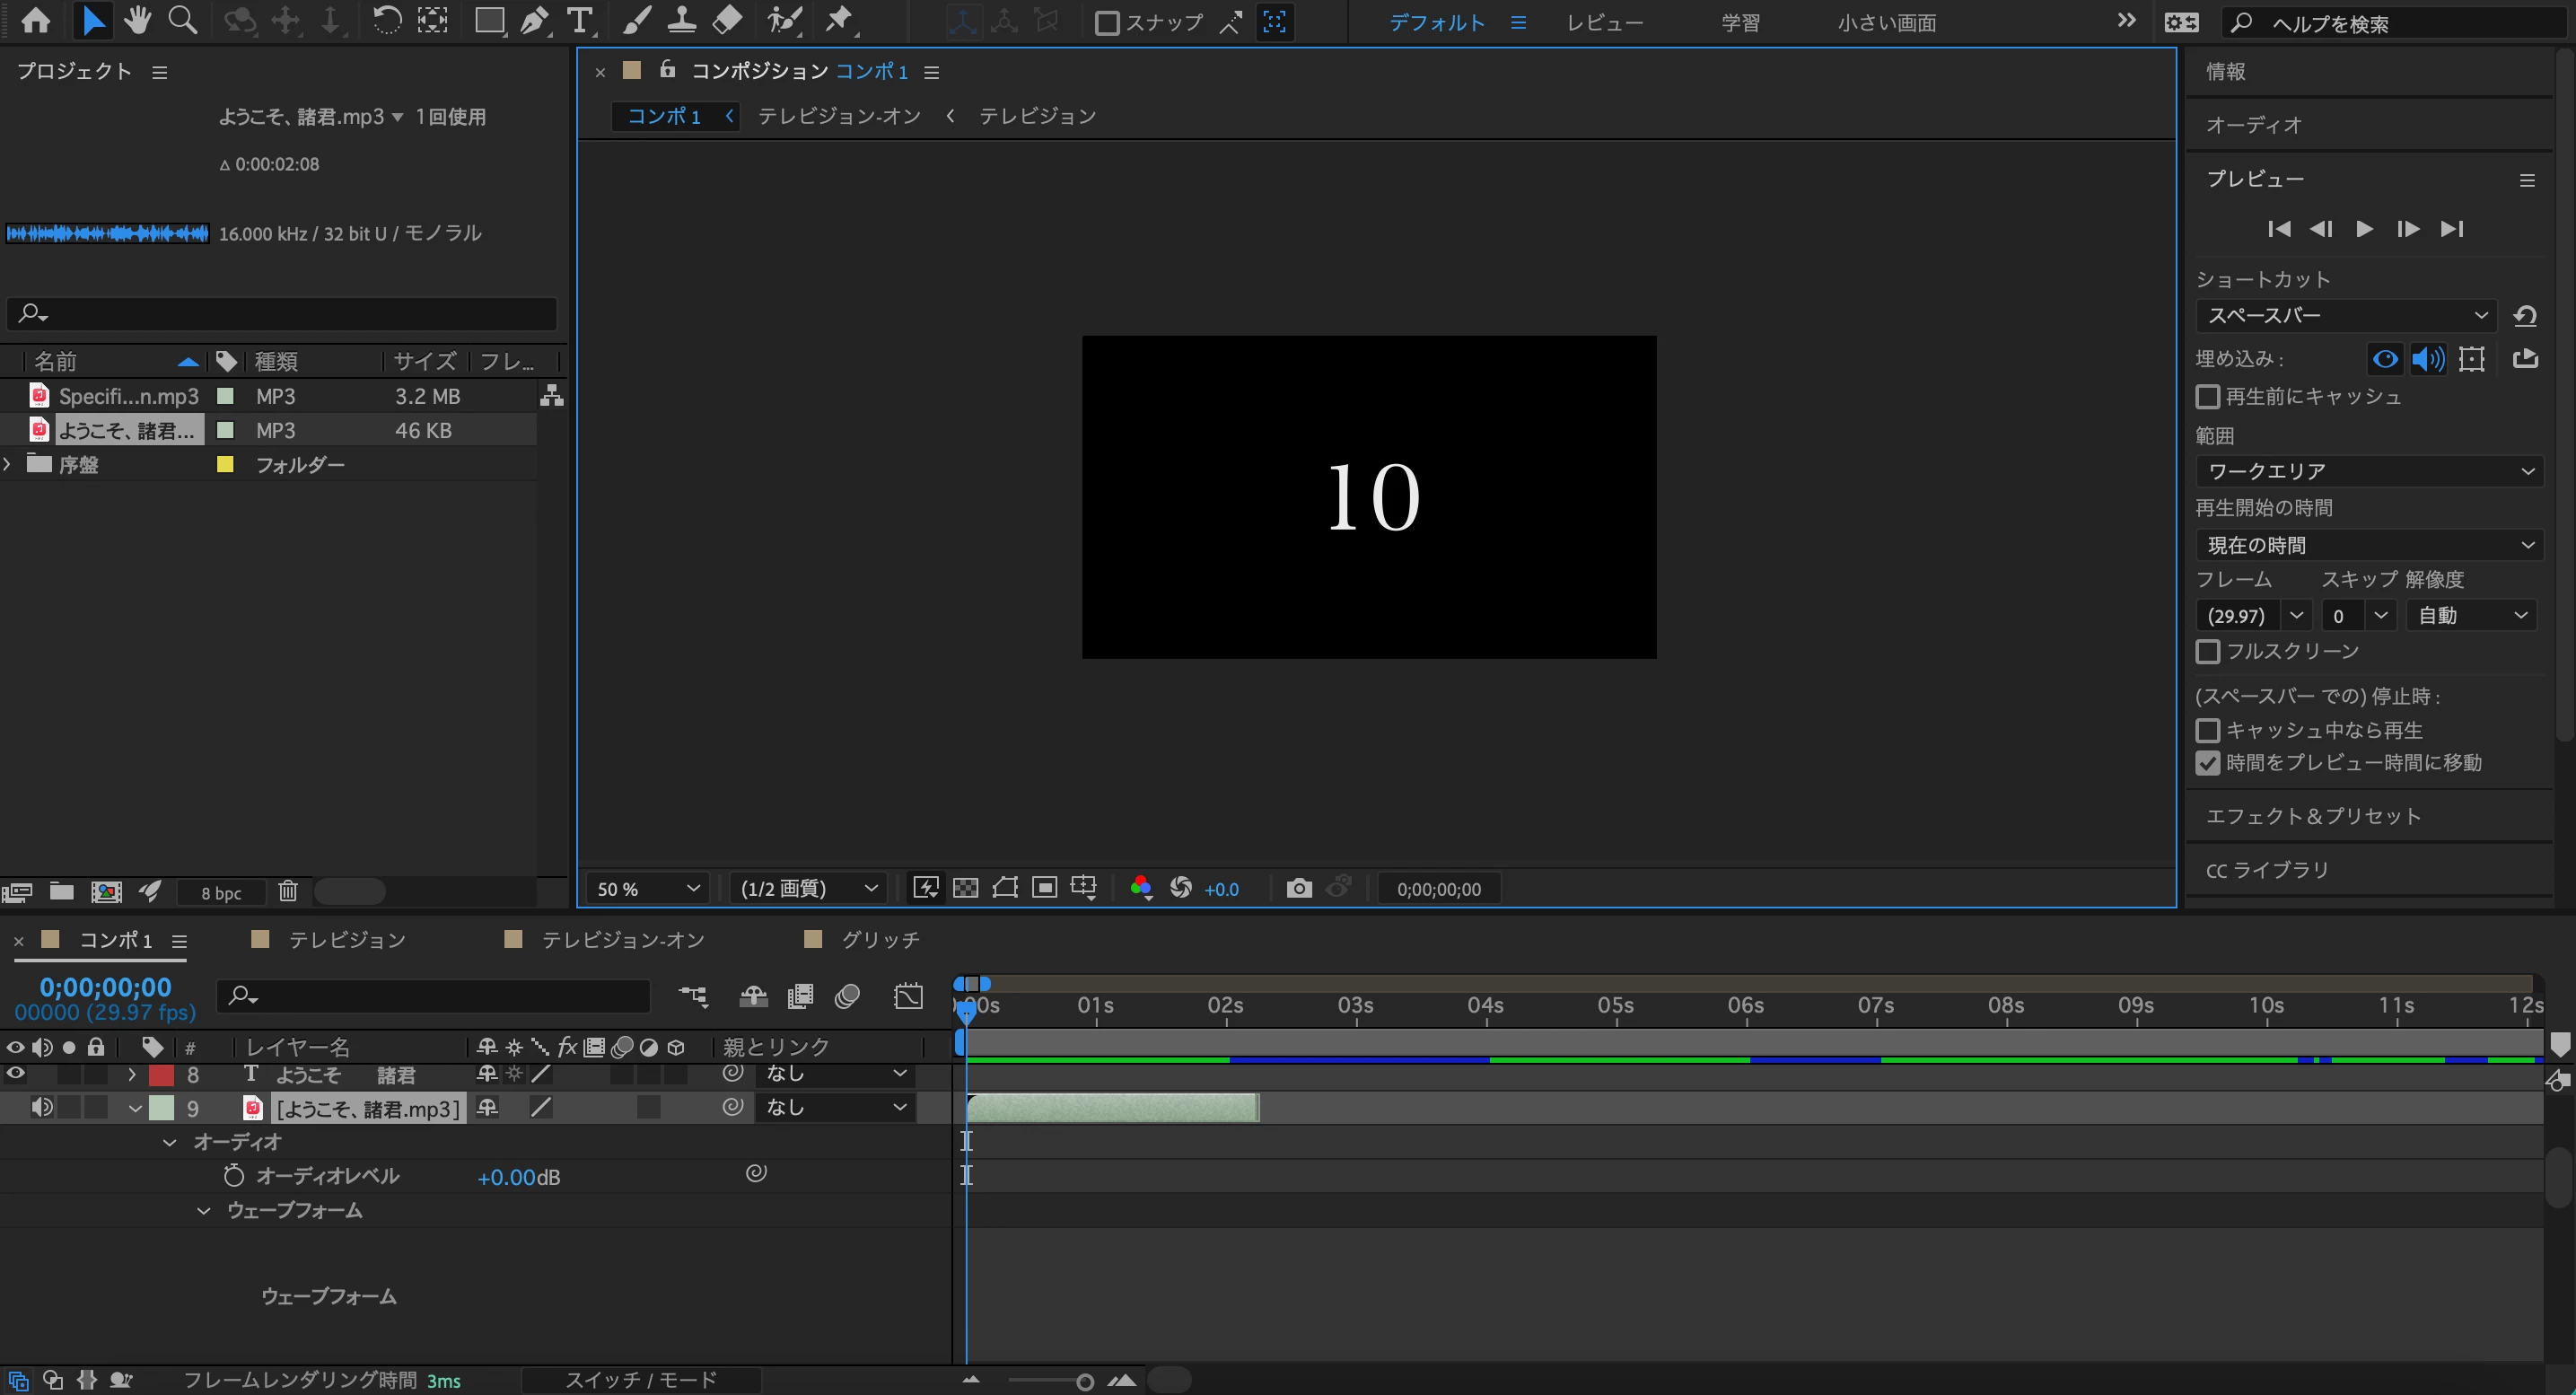The image size is (2576, 1395).
Task: Switch to the レビュー workspace
Action: tap(1604, 23)
